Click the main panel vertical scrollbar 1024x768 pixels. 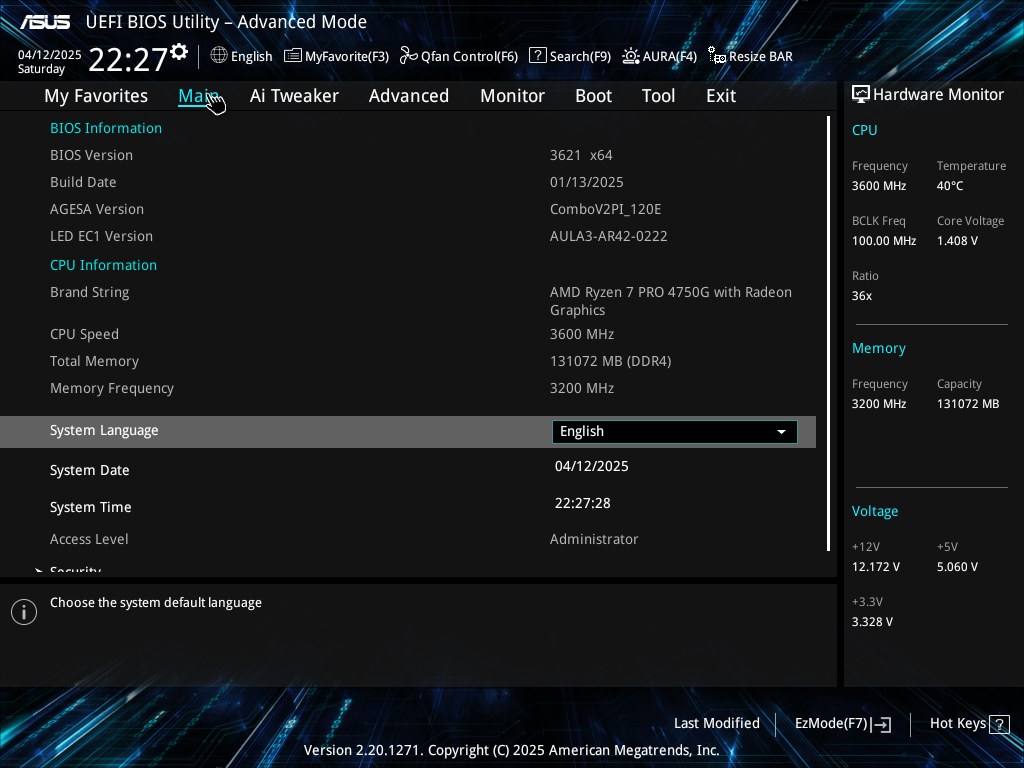click(x=828, y=333)
